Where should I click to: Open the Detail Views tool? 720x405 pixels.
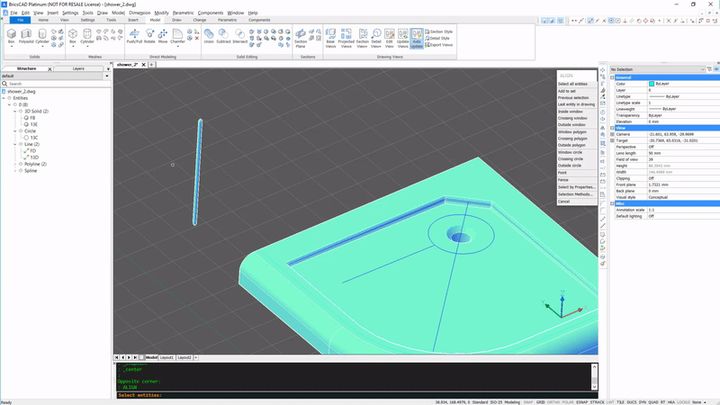pos(376,38)
